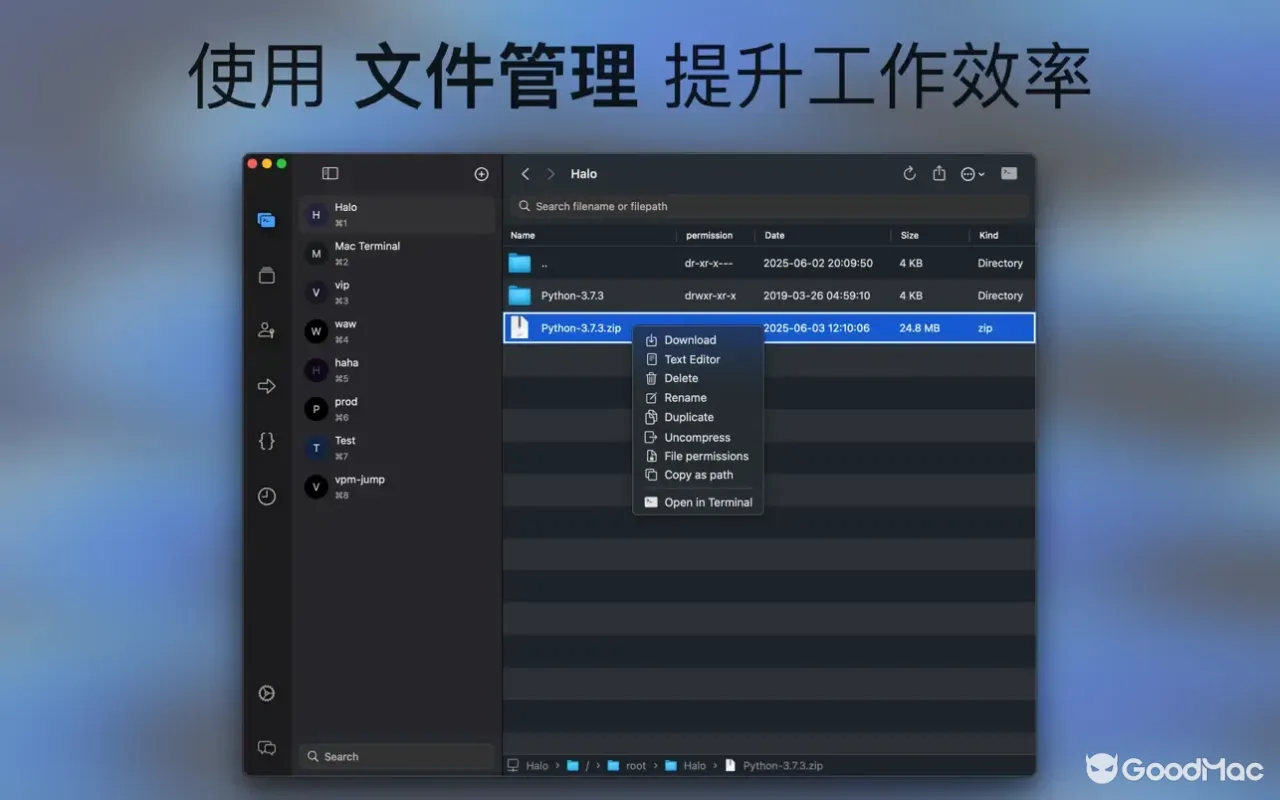
Task: Open the snippets curly braces icon
Action: [266, 441]
